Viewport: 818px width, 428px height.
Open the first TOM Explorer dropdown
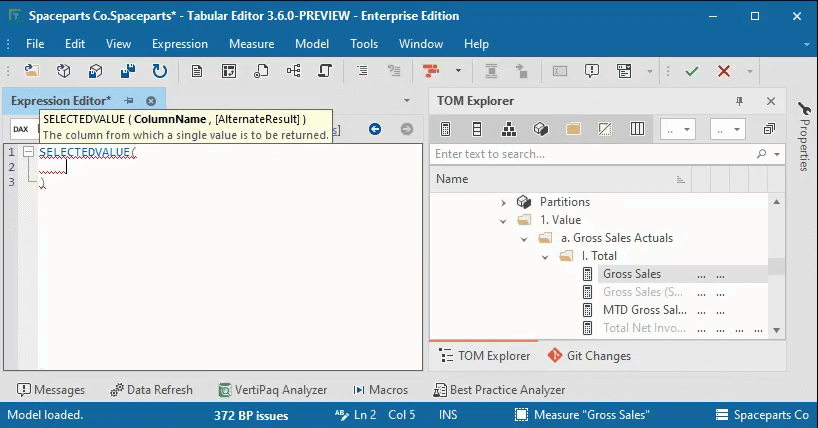pyautogui.click(x=678, y=129)
